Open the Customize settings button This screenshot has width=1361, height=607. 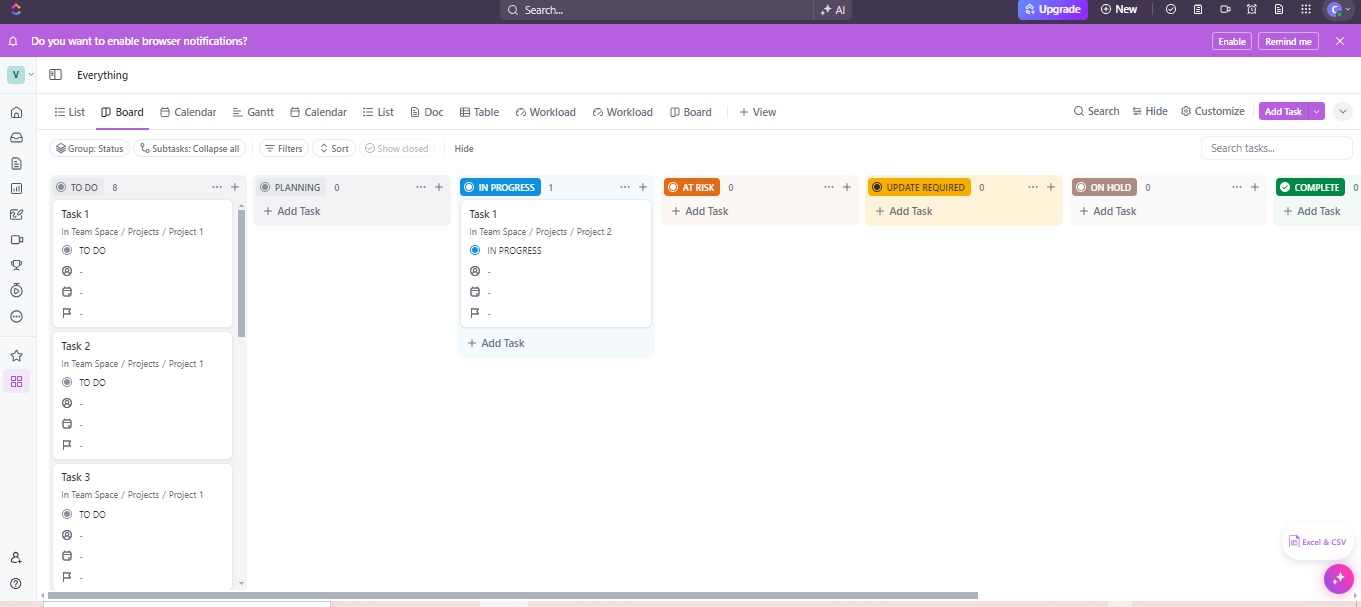(1213, 112)
